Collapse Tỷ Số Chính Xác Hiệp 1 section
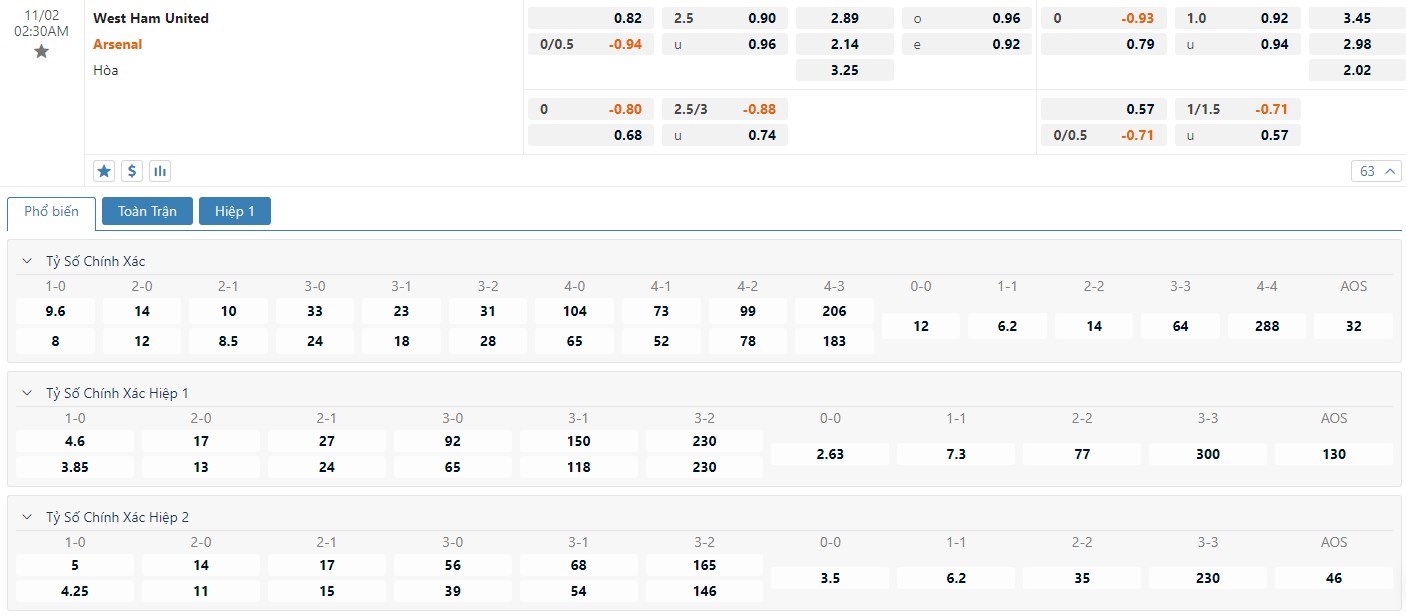Viewport: 1406px width, 616px height. 27,393
